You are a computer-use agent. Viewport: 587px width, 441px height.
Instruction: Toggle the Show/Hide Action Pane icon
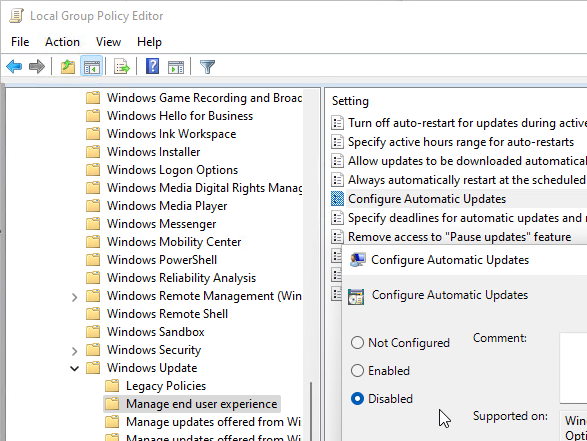[176, 67]
